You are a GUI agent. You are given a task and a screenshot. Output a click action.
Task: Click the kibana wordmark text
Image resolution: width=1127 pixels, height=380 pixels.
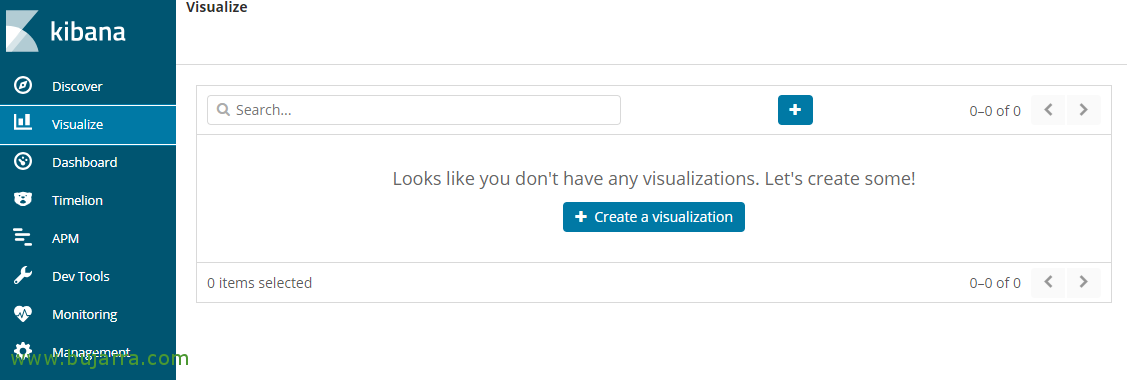(88, 32)
